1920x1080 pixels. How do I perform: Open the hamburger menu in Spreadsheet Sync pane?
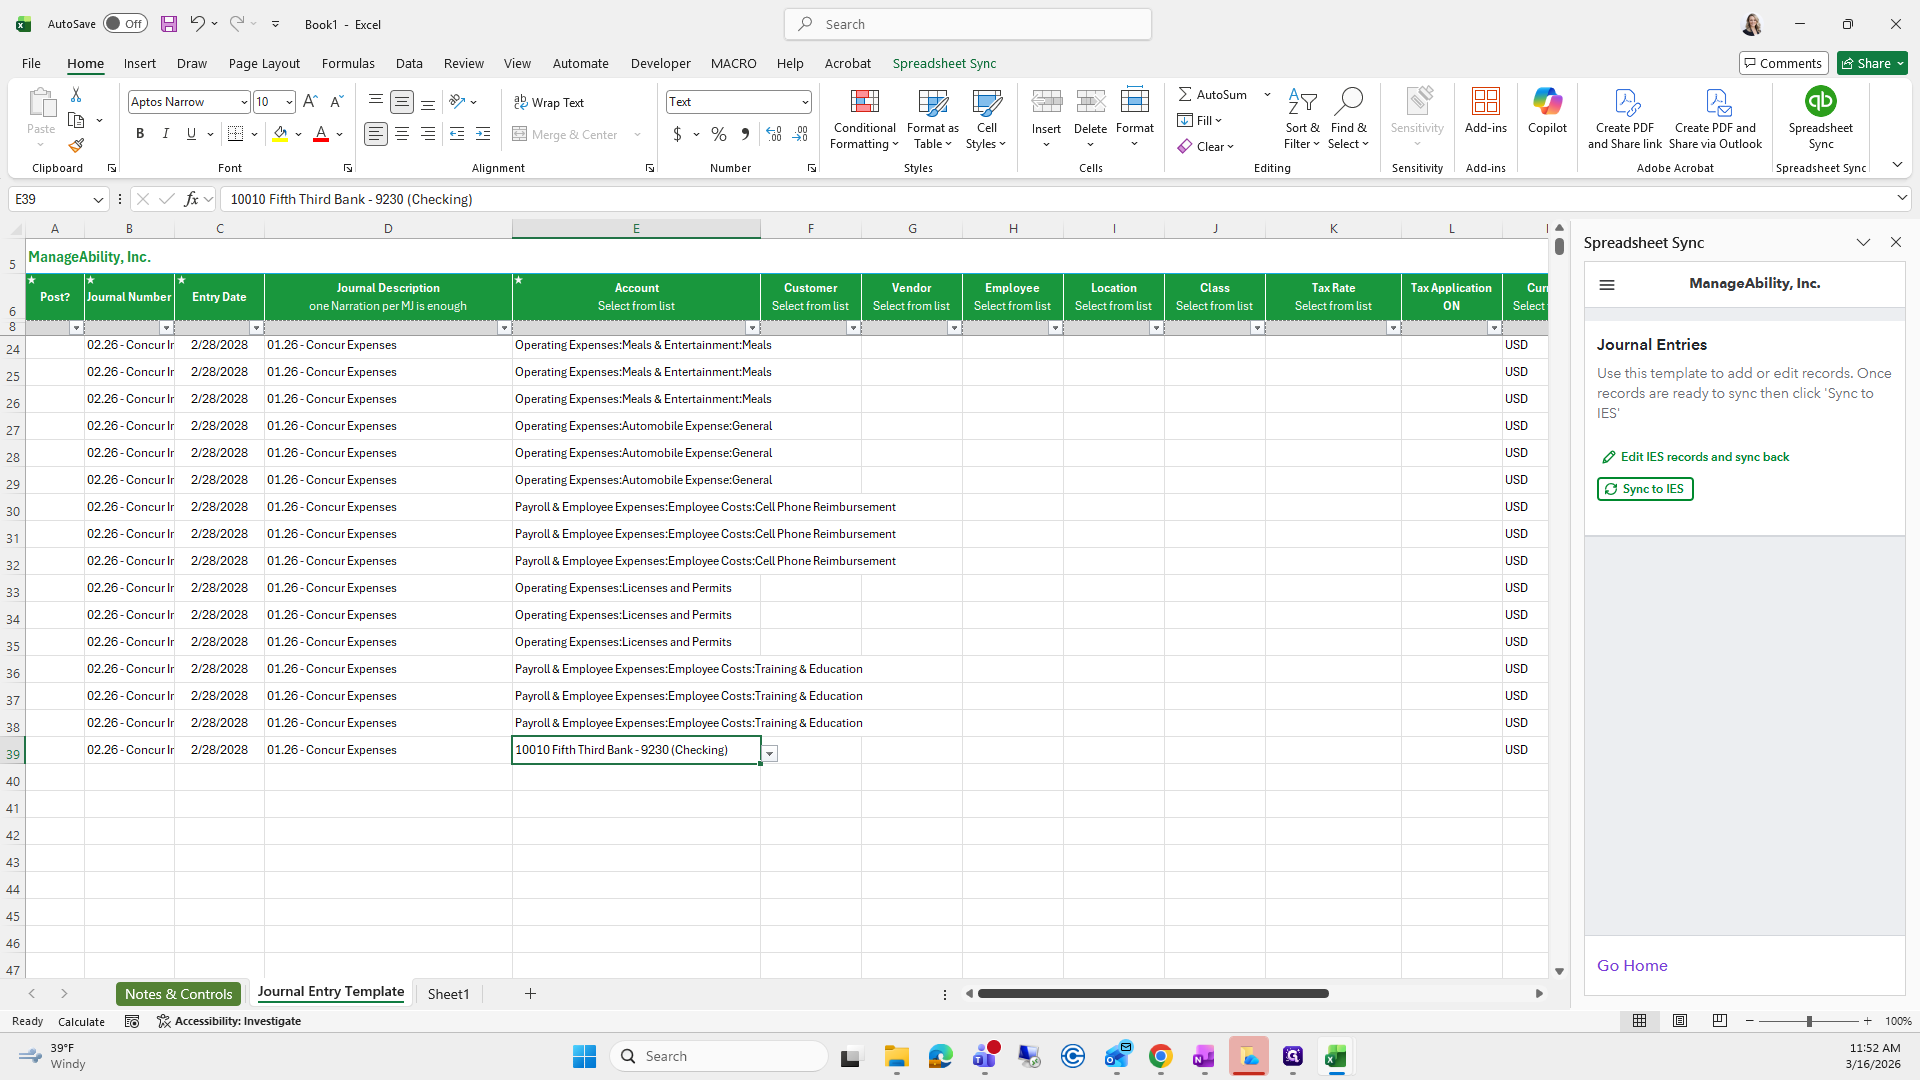click(x=1607, y=285)
